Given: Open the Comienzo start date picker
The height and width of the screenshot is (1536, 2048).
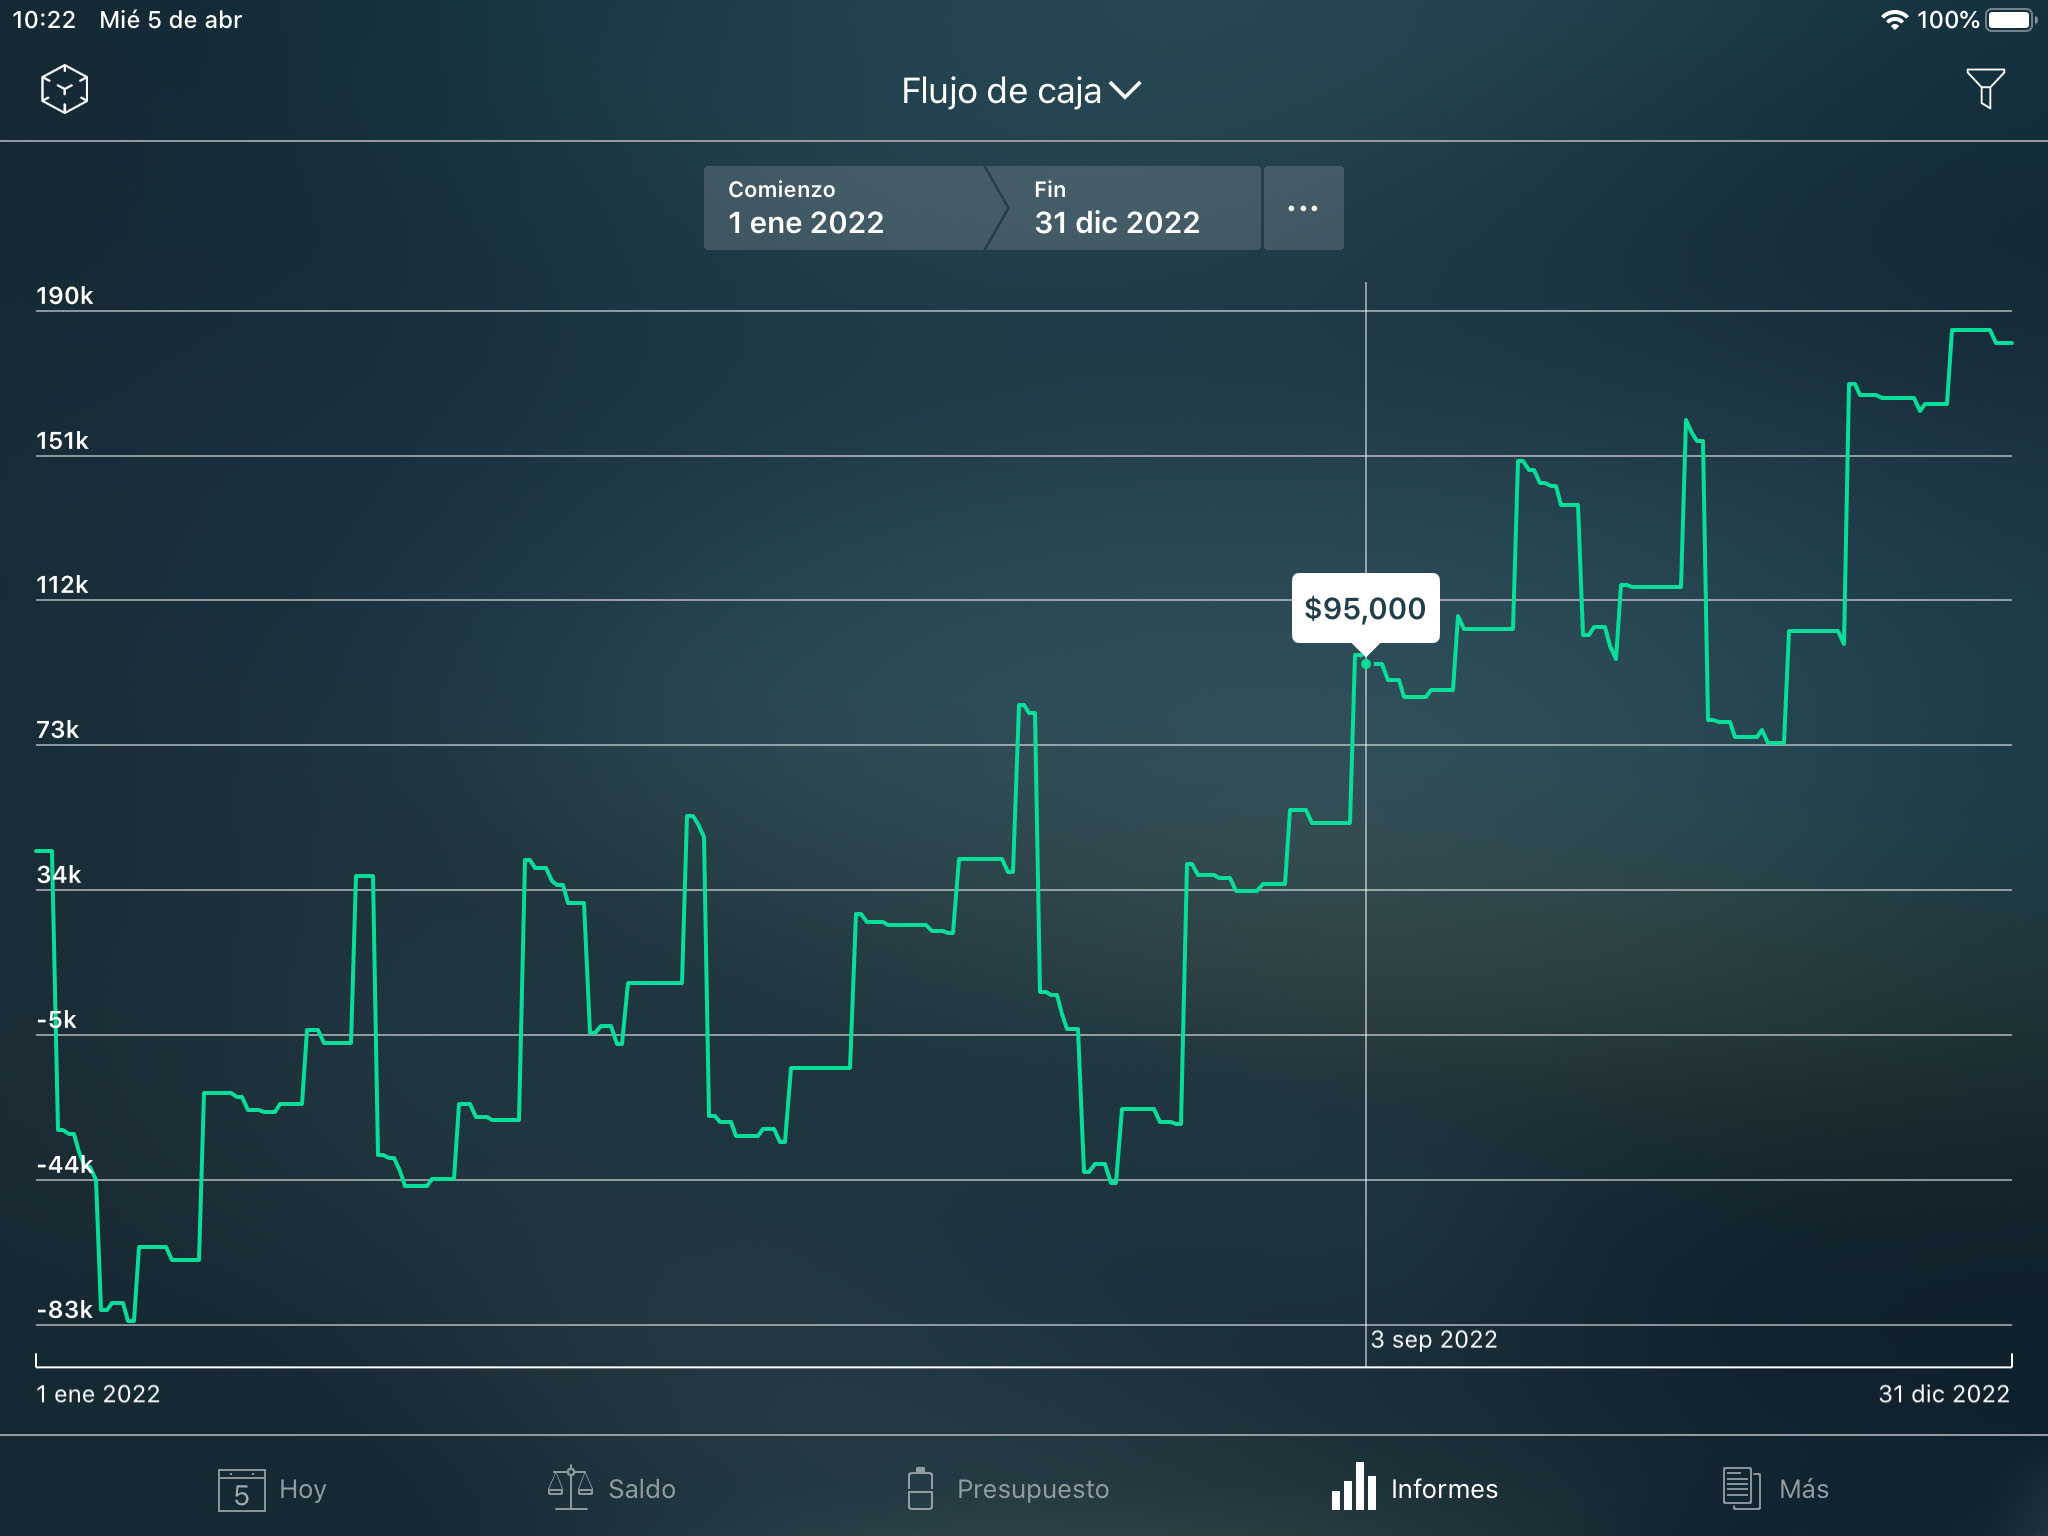Looking at the screenshot, I should pyautogui.click(x=845, y=207).
